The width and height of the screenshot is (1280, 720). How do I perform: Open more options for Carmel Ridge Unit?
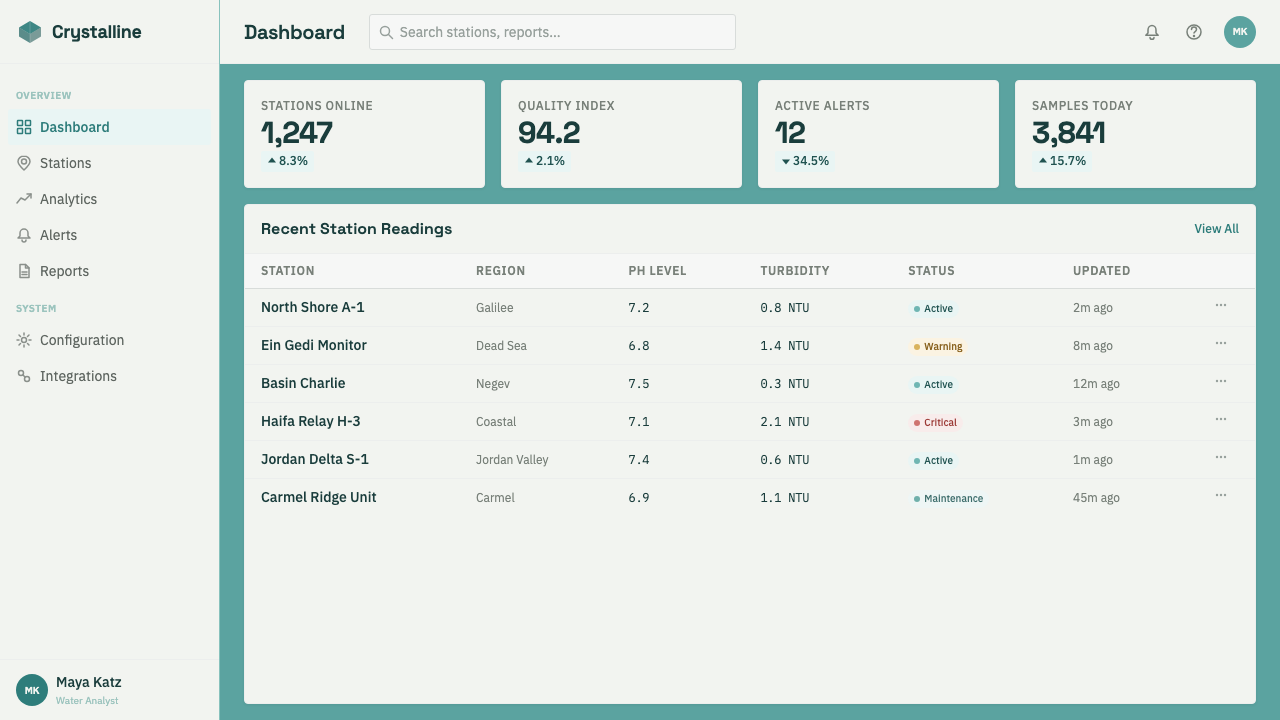(x=1221, y=496)
